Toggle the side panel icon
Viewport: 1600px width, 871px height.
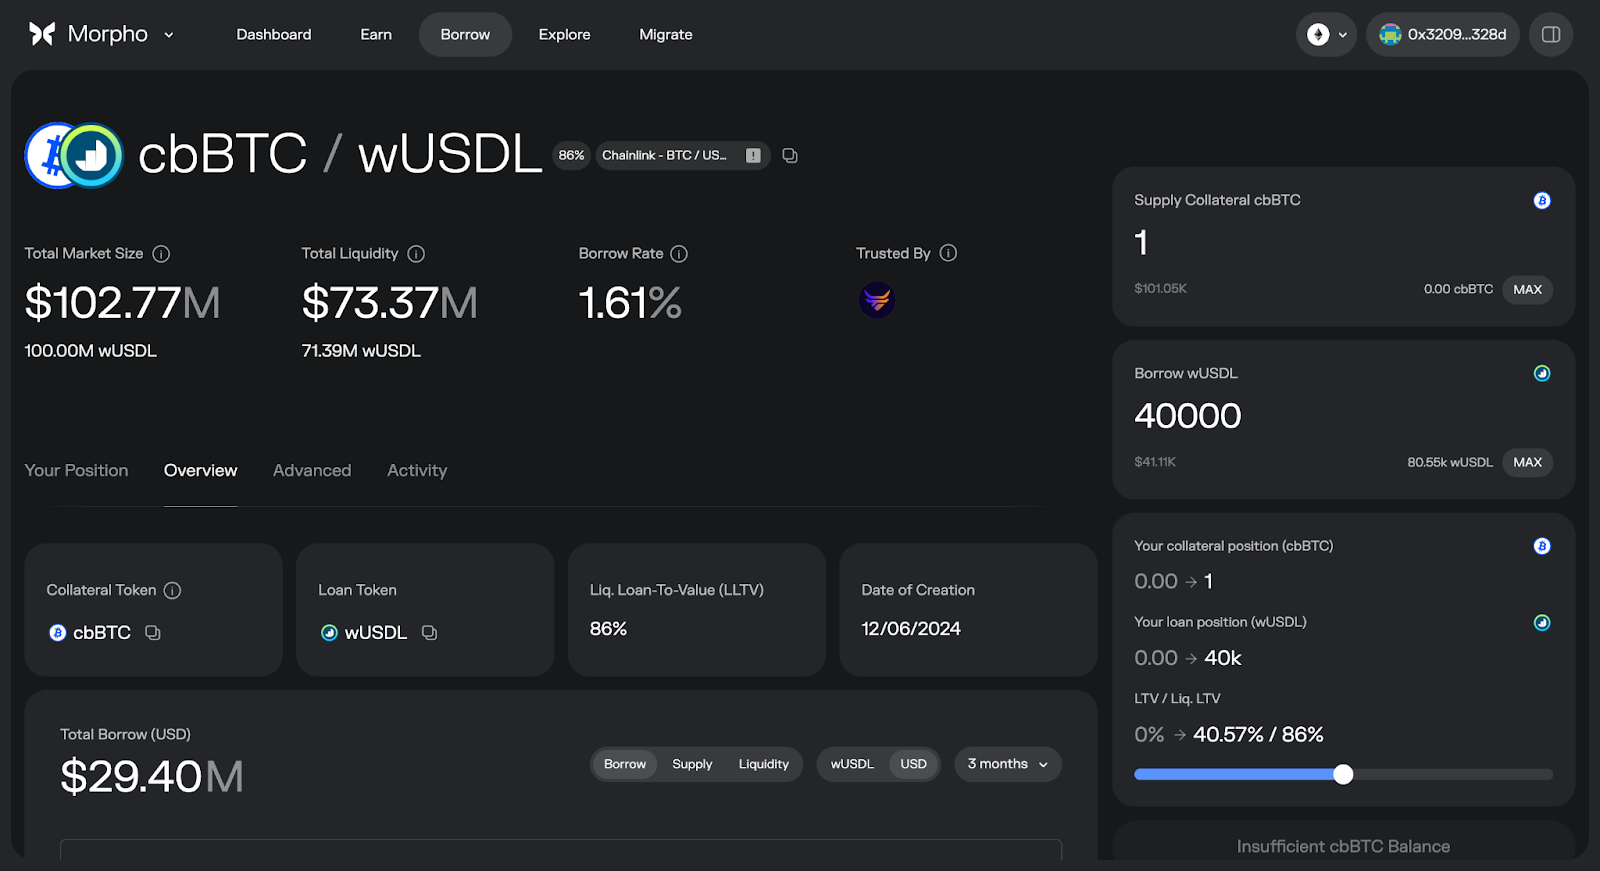tap(1551, 34)
